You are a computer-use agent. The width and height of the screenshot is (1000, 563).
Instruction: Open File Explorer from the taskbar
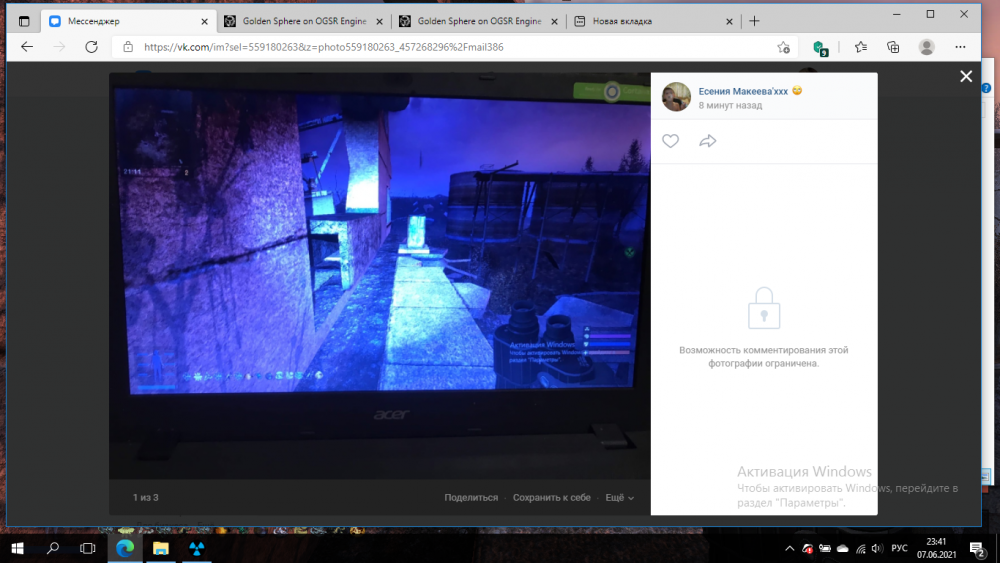point(160,548)
